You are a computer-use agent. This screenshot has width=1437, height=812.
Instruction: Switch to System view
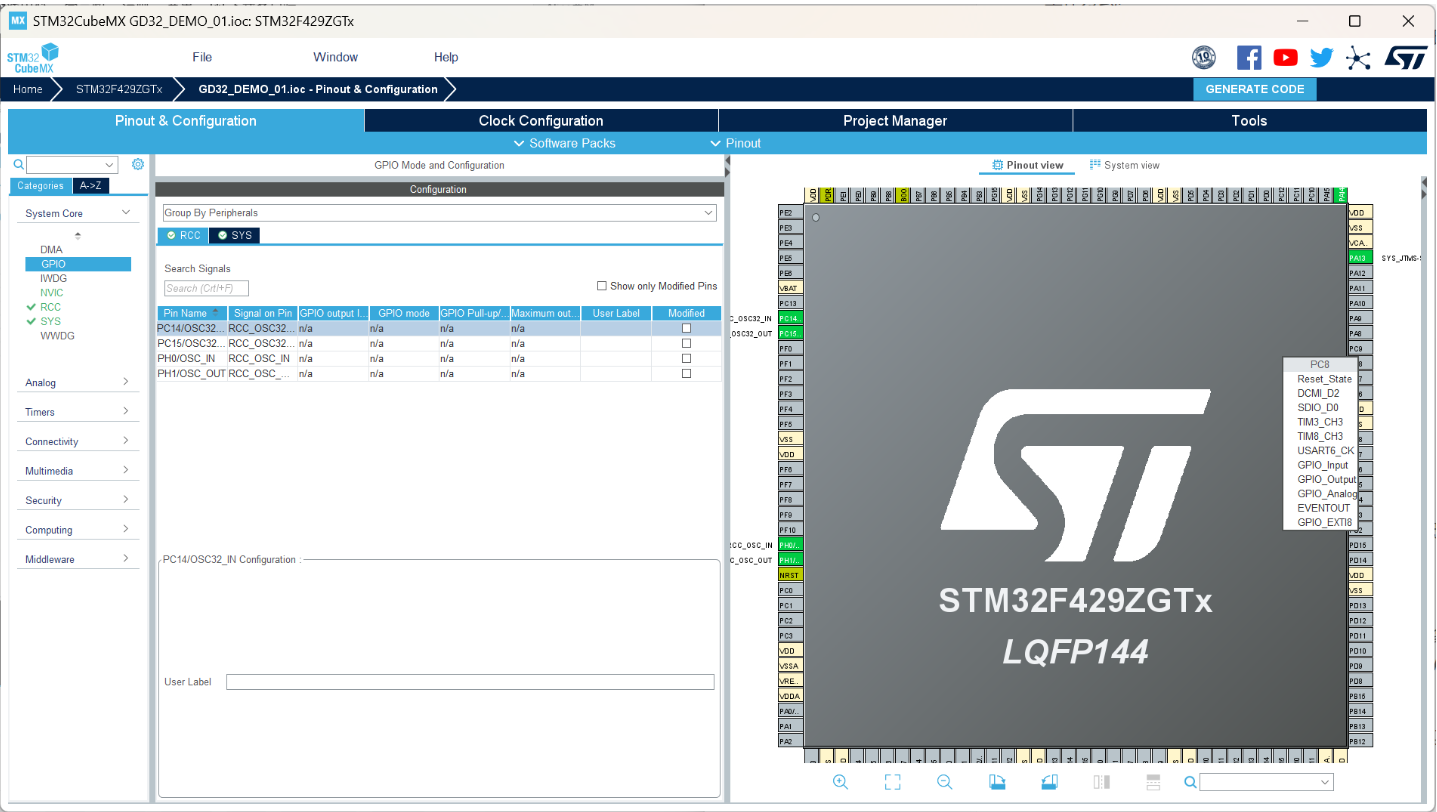click(1125, 165)
